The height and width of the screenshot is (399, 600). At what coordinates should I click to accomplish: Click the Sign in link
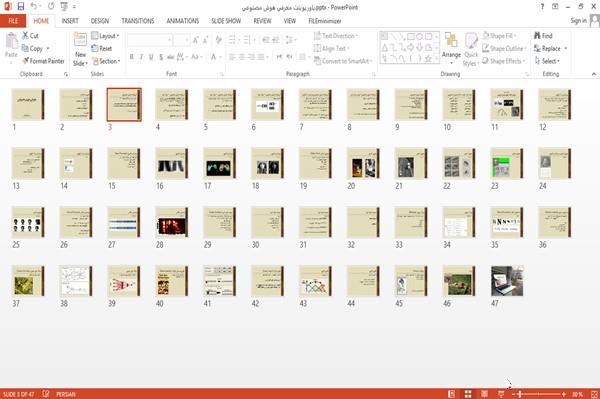click(578, 21)
